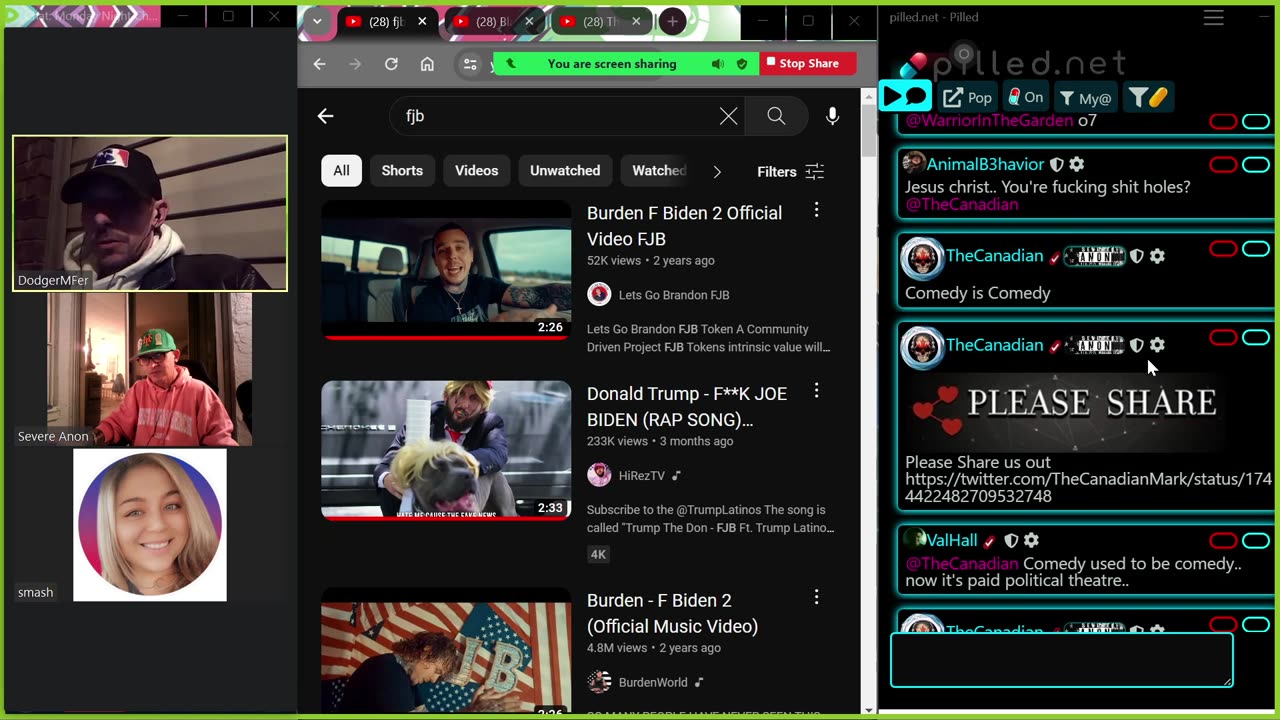Click the YouTube search field containing 'fjb'
The image size is (1280, 720).
555,116
